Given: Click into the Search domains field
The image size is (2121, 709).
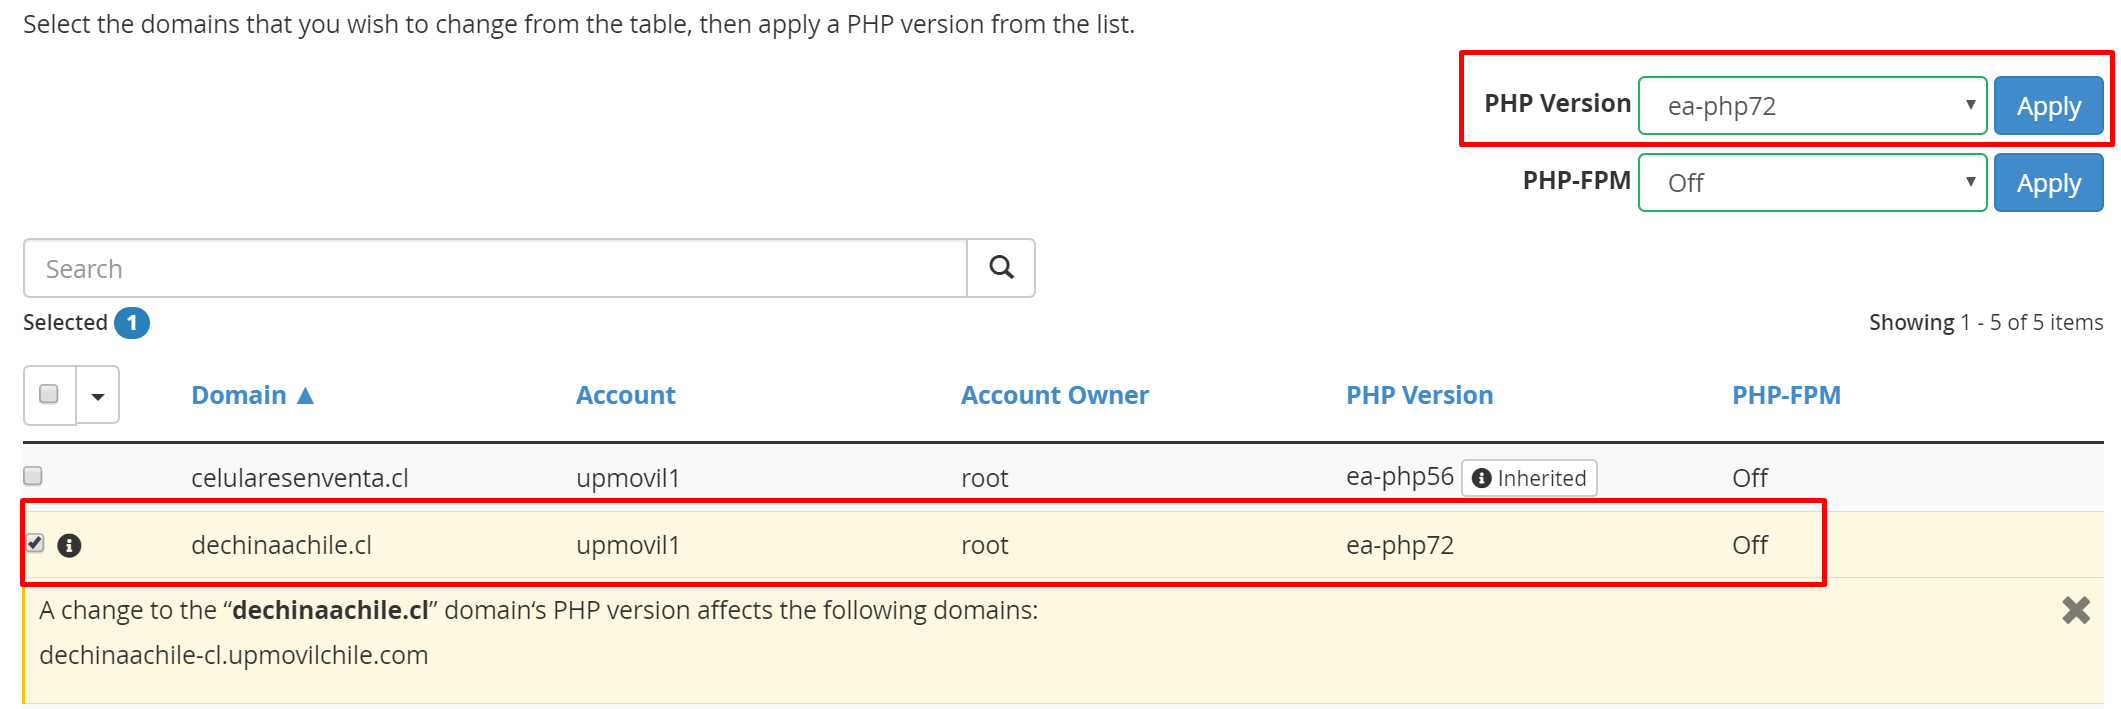Looking at the screenshot, I should pos(495,269).
